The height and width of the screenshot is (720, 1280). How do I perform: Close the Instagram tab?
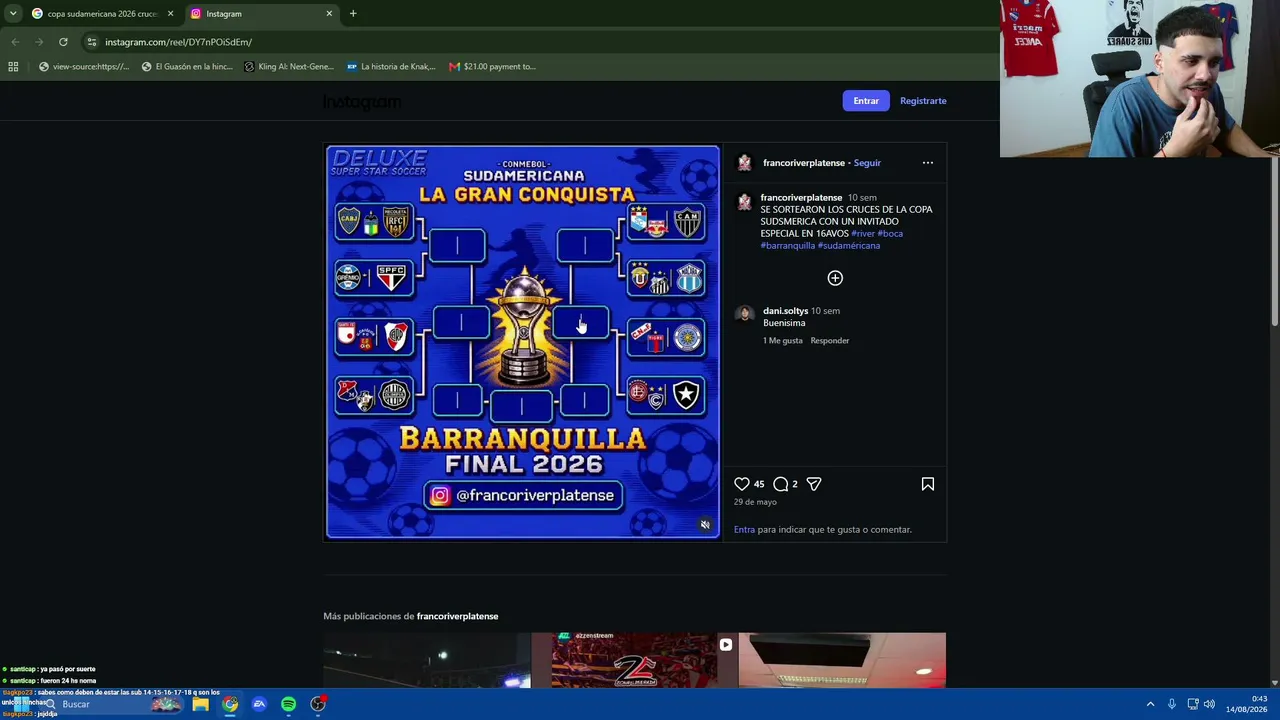(x=329, y=14)
